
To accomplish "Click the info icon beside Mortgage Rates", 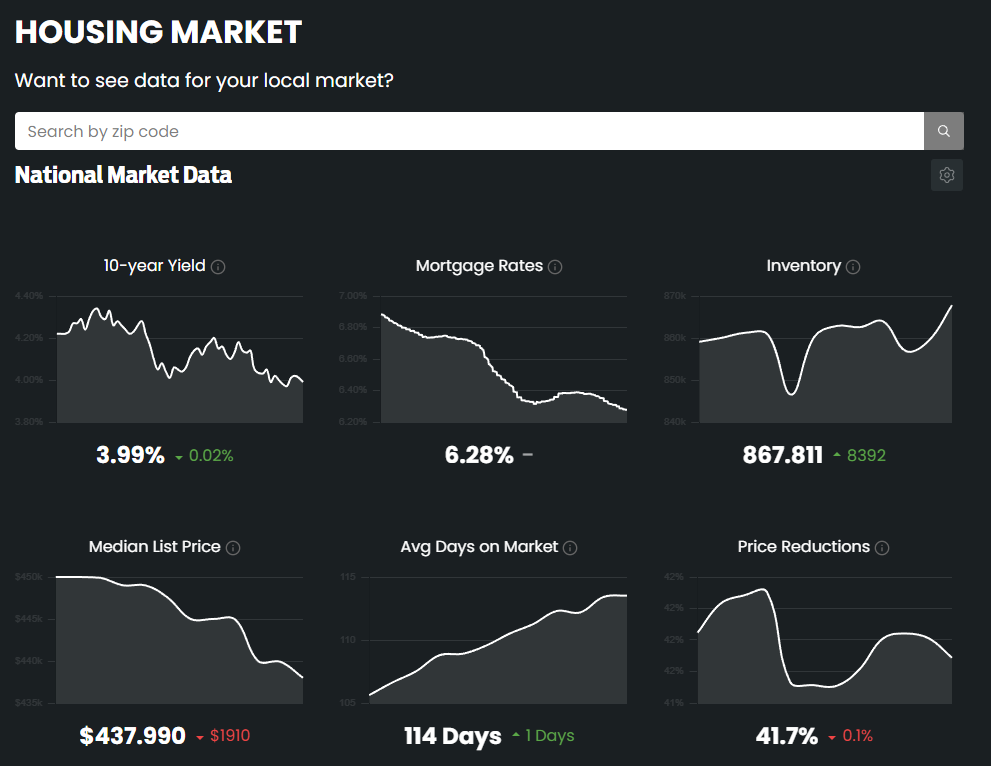I will (555, 267).
